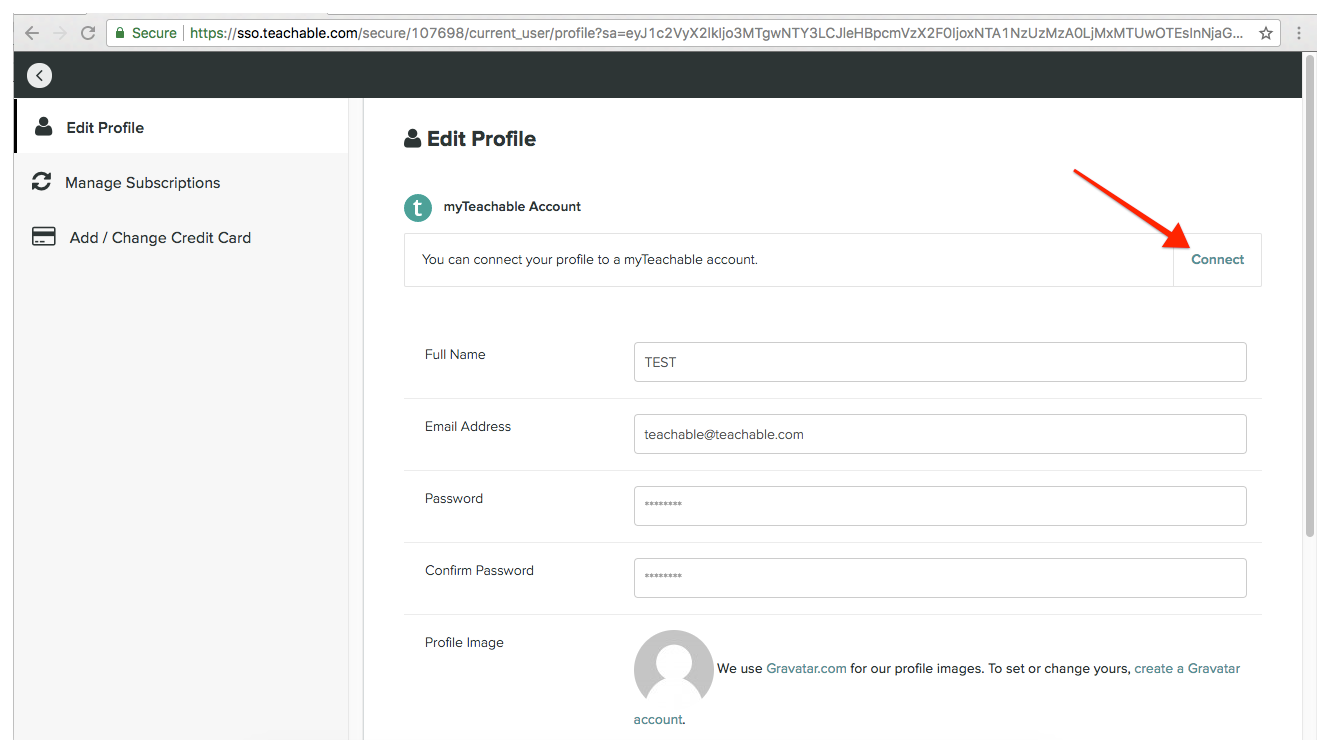Click the browser back arrow
The height and width of the screenshot is (753, 1330).
click(x=32, y=33)
